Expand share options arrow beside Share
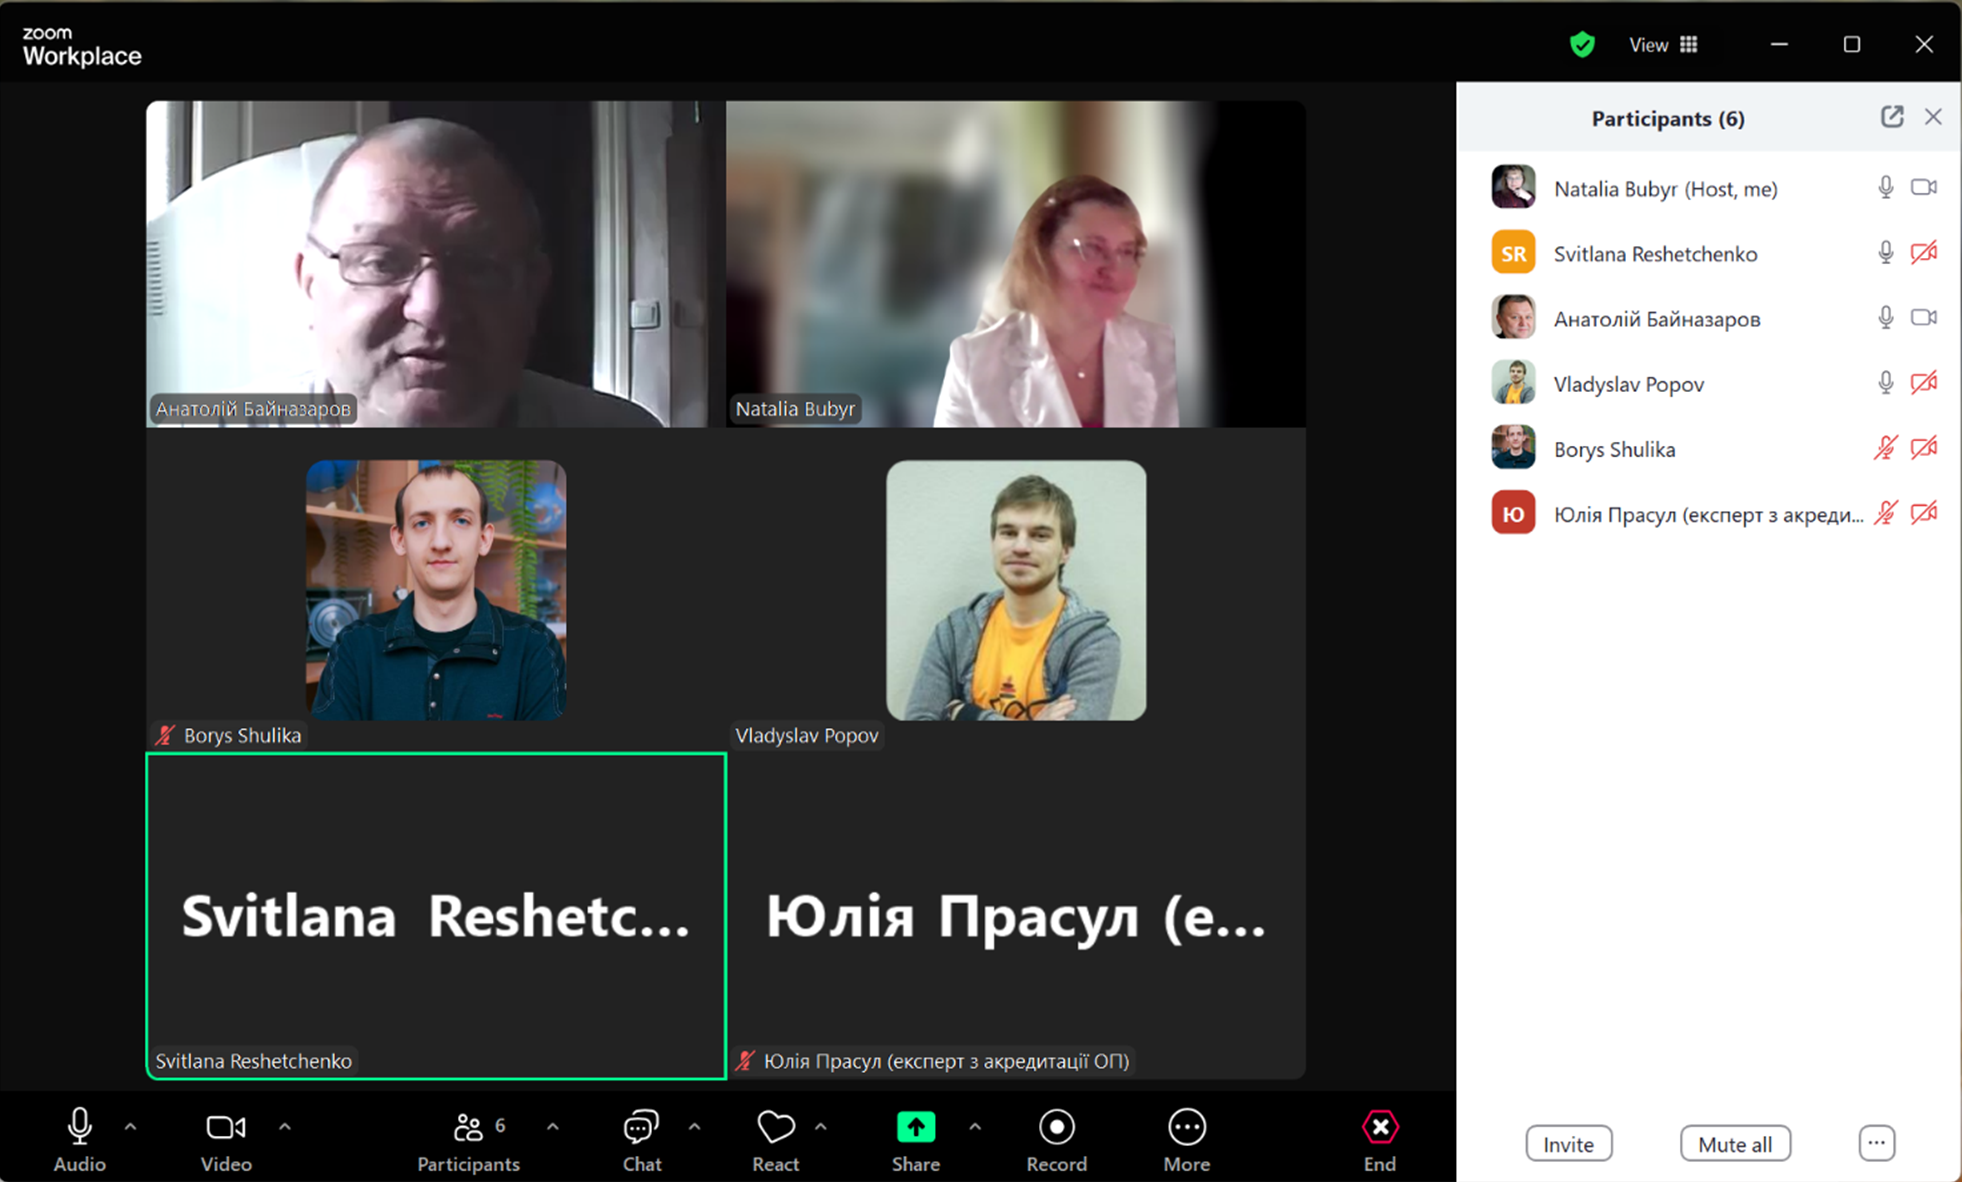 point(975,1127)
